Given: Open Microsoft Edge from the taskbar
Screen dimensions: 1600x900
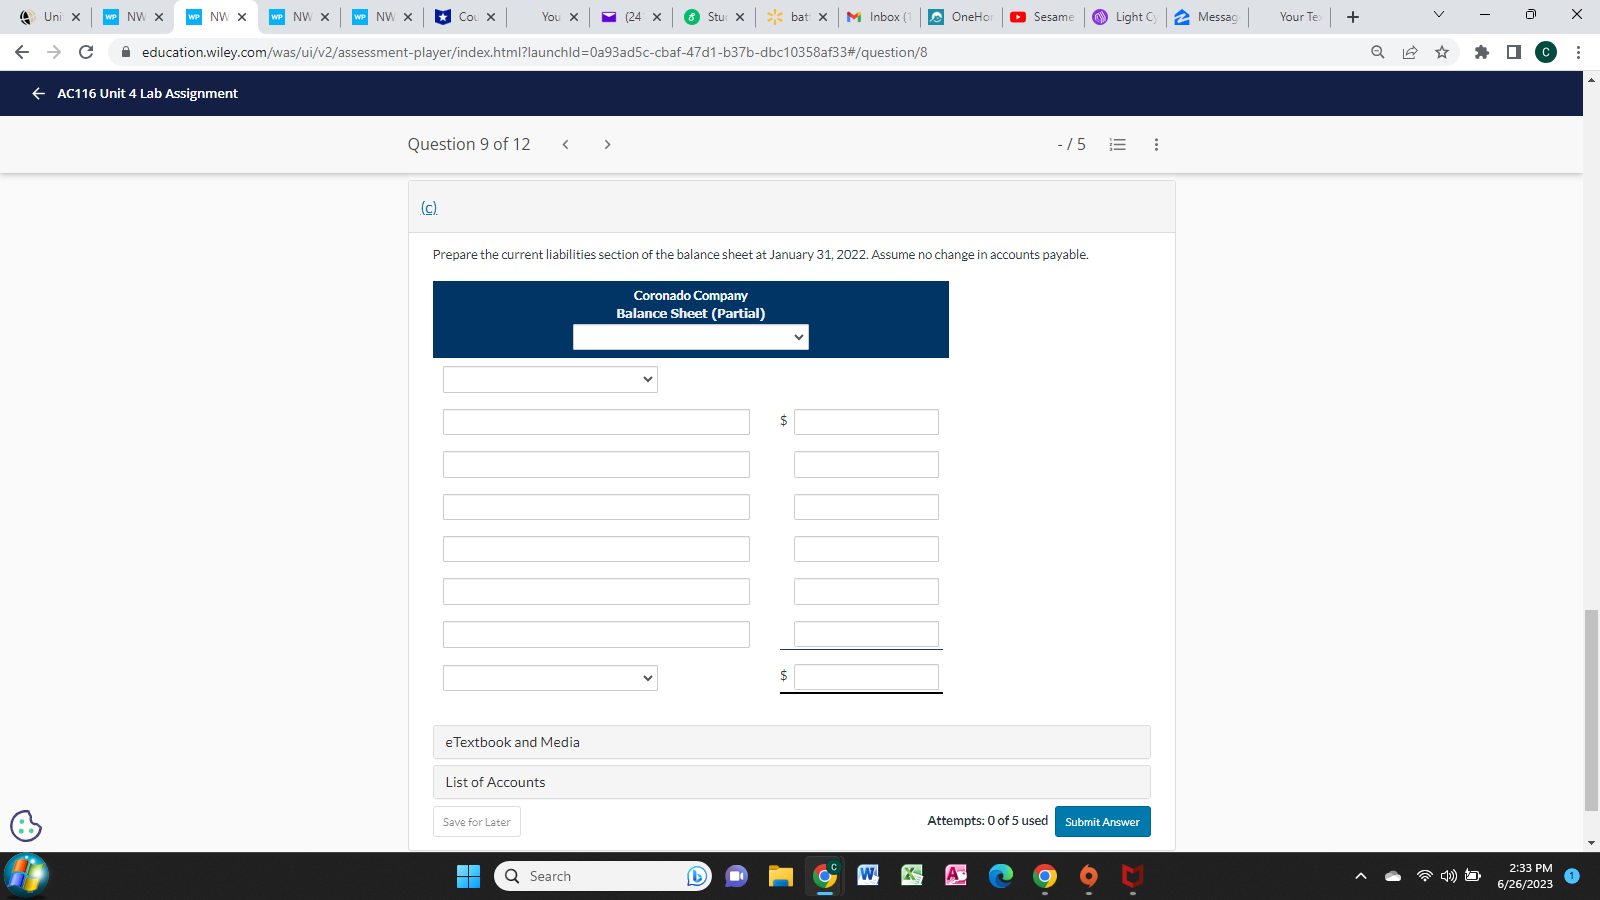Looking at the screenshot, I should click(x=999, y=875).
